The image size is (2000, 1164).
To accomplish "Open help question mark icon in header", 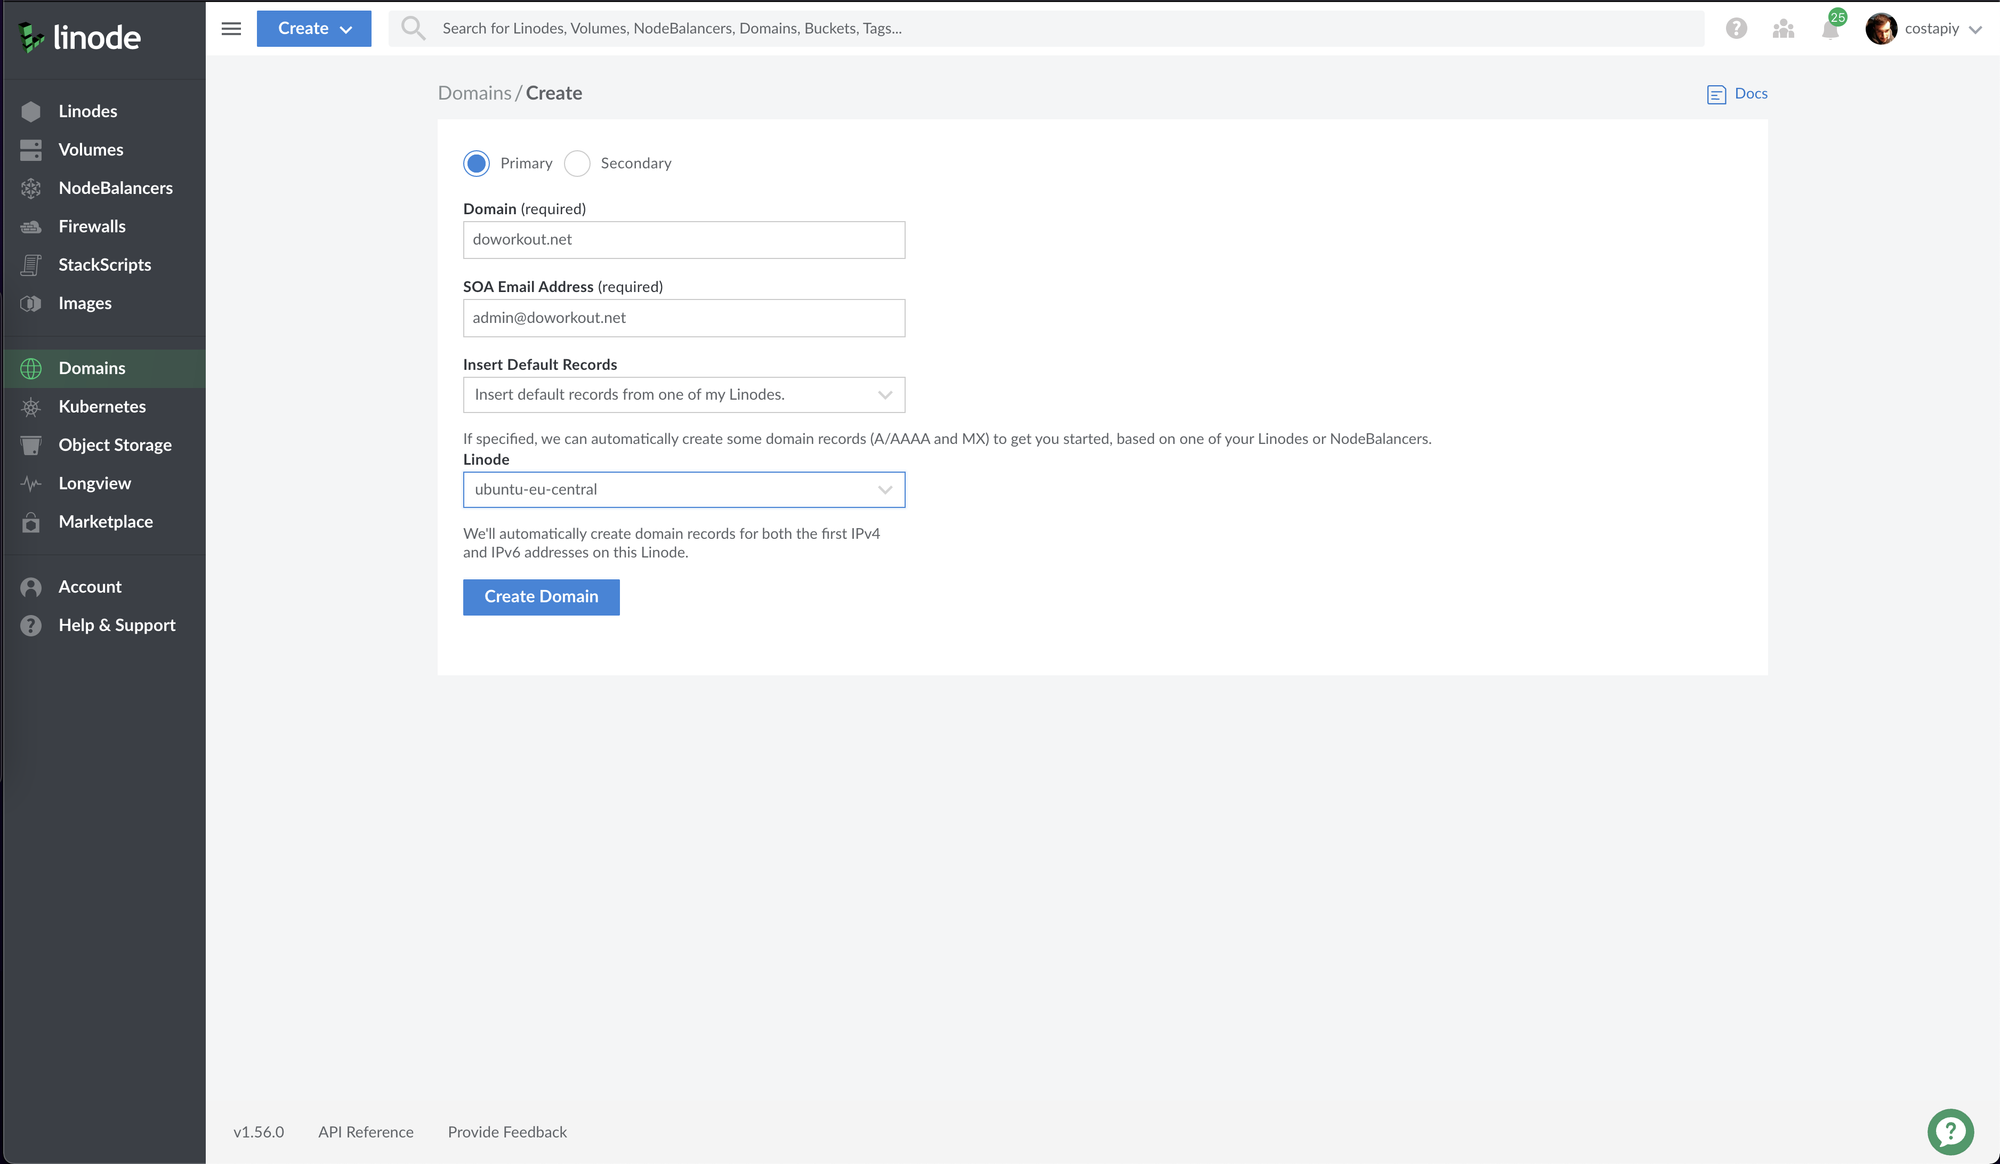I will (1736, 29).
